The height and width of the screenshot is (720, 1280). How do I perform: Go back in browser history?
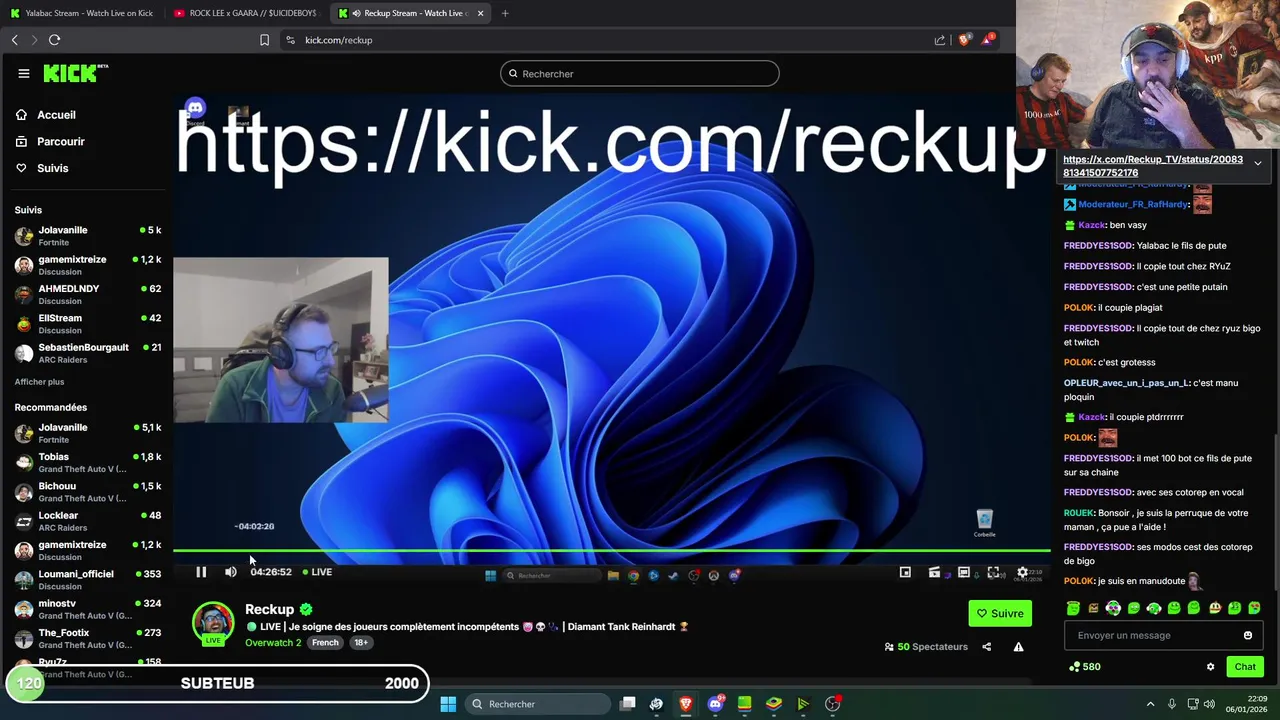14,40
